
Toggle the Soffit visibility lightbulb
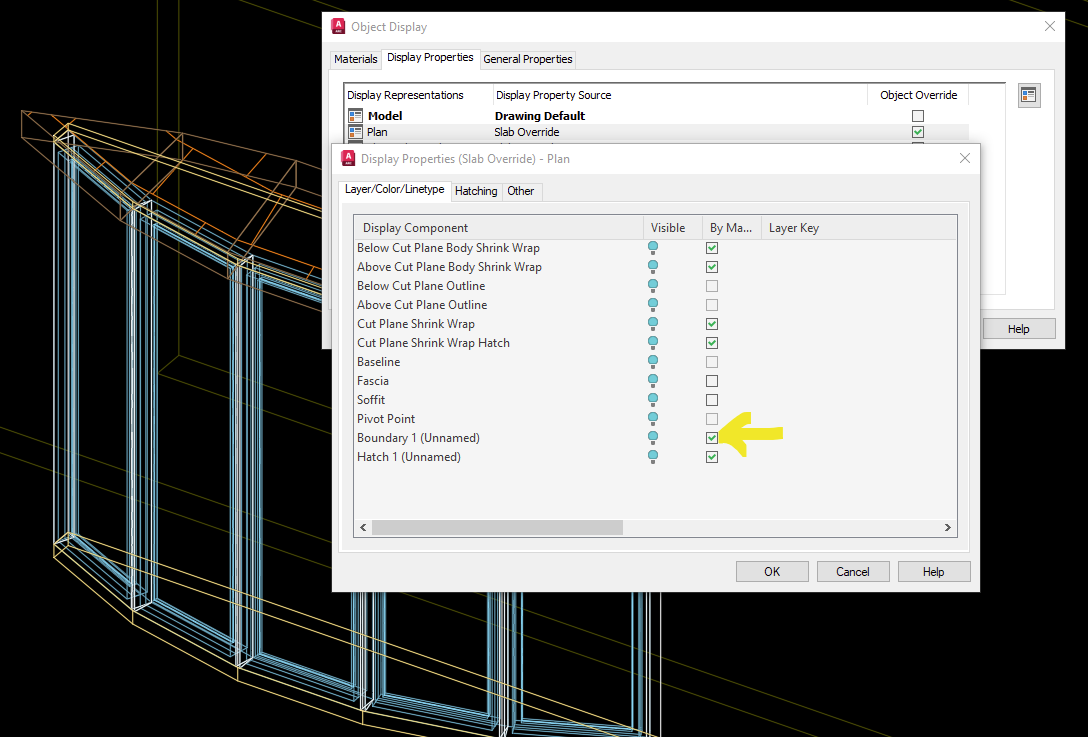pos(653,399)
